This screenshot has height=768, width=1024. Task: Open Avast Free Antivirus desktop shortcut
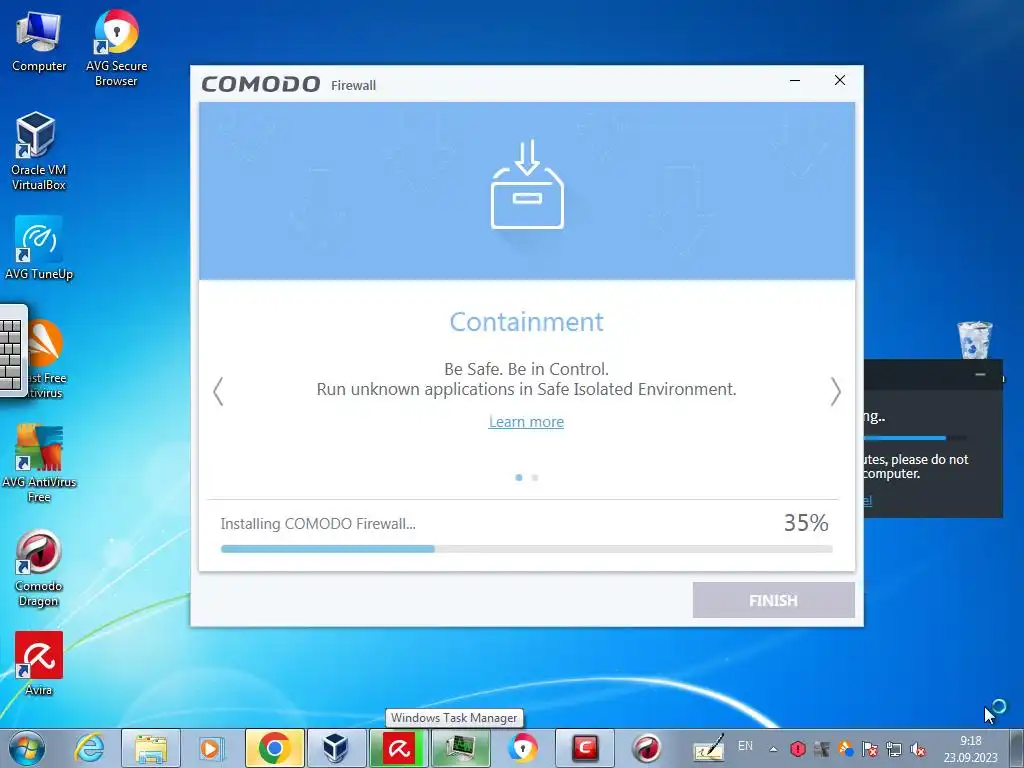pyautogui.click(x=46, y=359)
